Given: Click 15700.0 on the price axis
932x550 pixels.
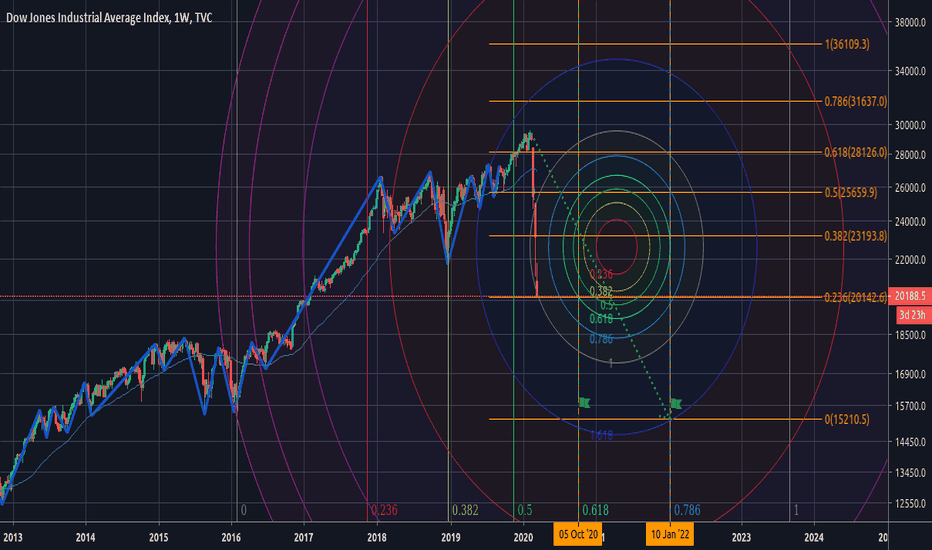Looking at the screenshot, I should 910,406.
